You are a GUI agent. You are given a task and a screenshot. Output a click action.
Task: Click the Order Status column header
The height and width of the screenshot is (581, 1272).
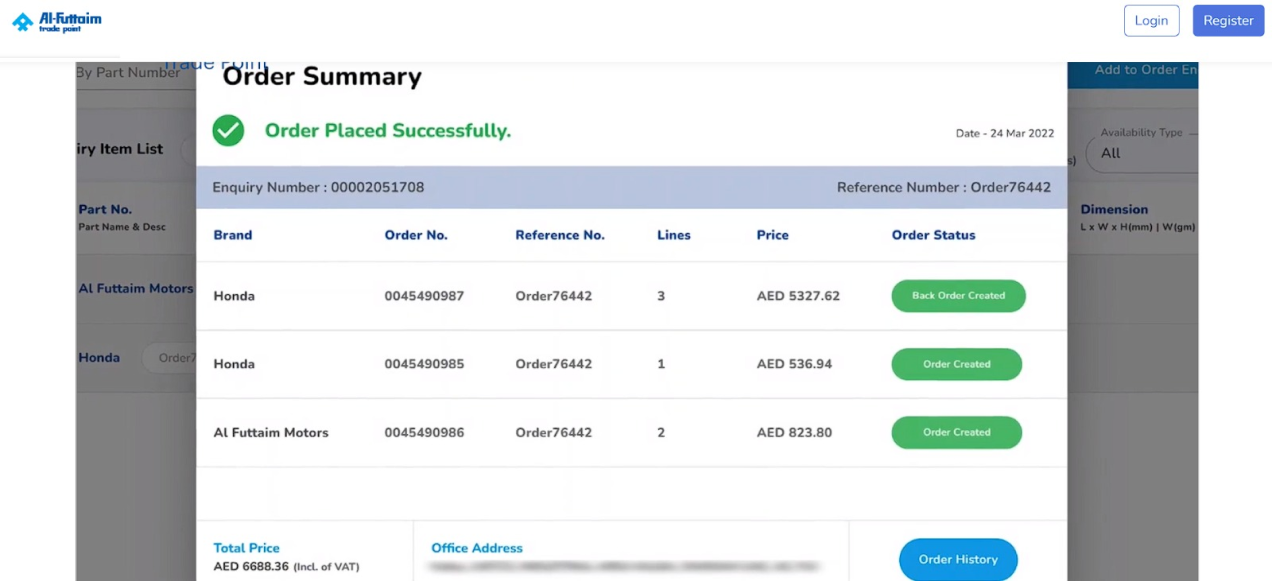pyautogui.click(x=934, y=235)
